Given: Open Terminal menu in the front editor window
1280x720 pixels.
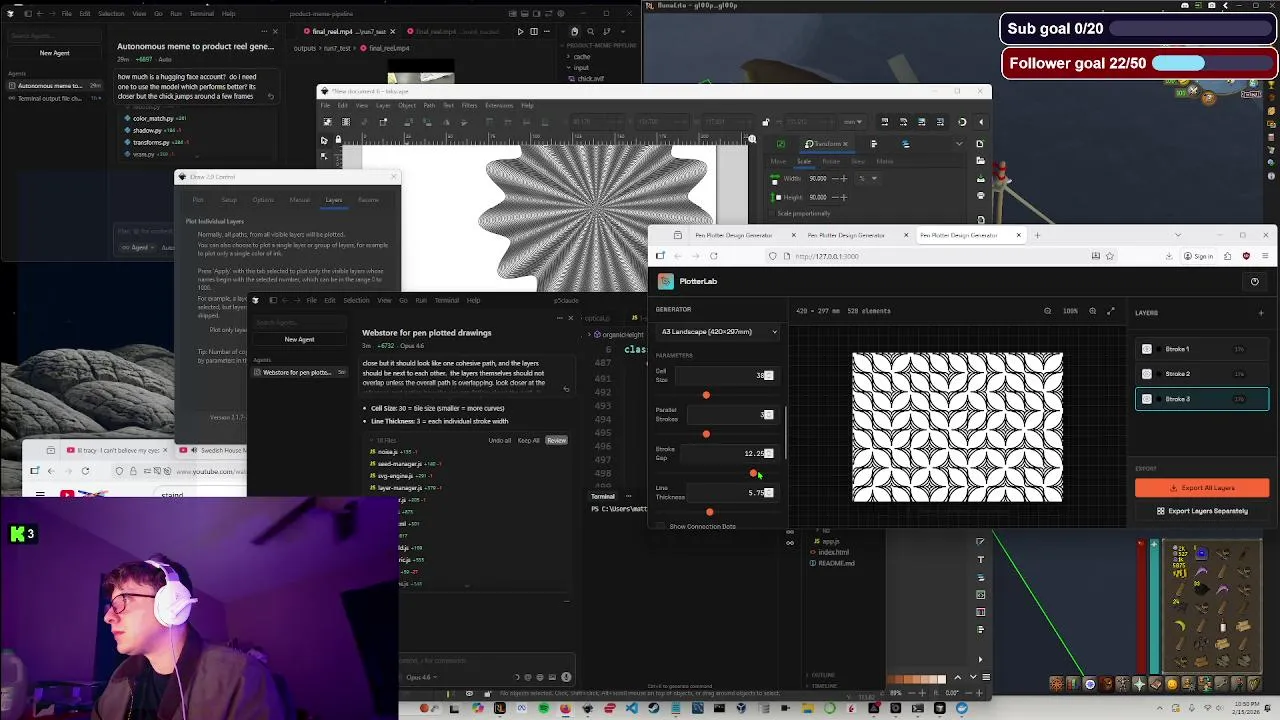Looking at the screenshot, I should [x=446, y=300].
